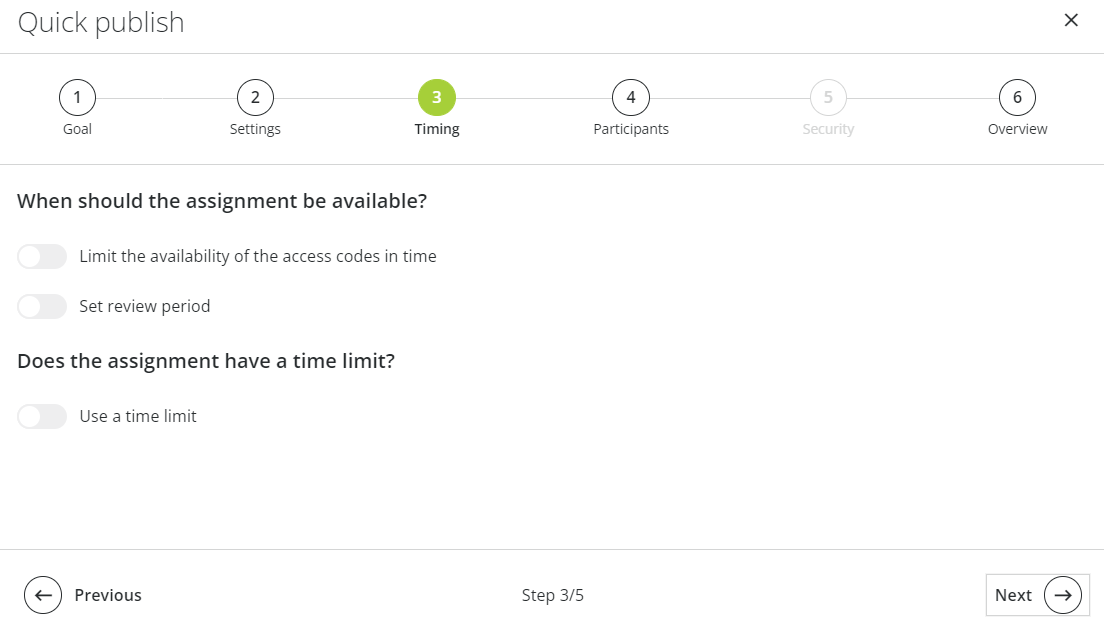The image size is (1106, 627).
Task: Turn on the Set review period switch
Action: click(x=42, y=306)
